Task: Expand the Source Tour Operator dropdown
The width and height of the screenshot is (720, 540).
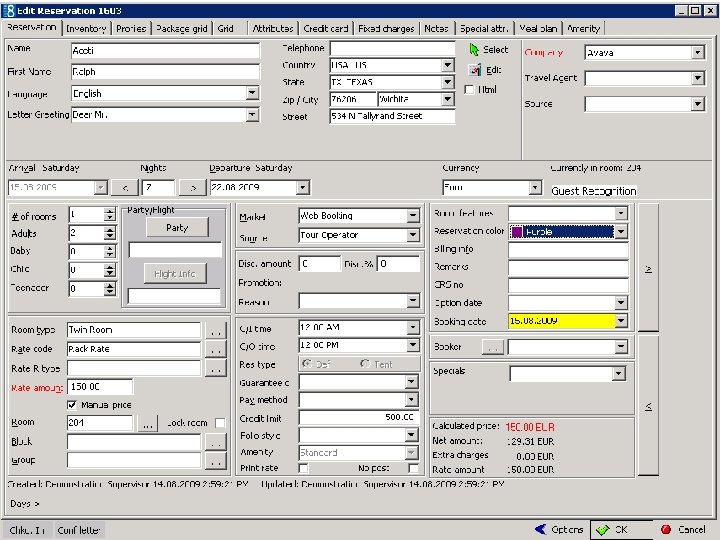Action: click(413, 235)
